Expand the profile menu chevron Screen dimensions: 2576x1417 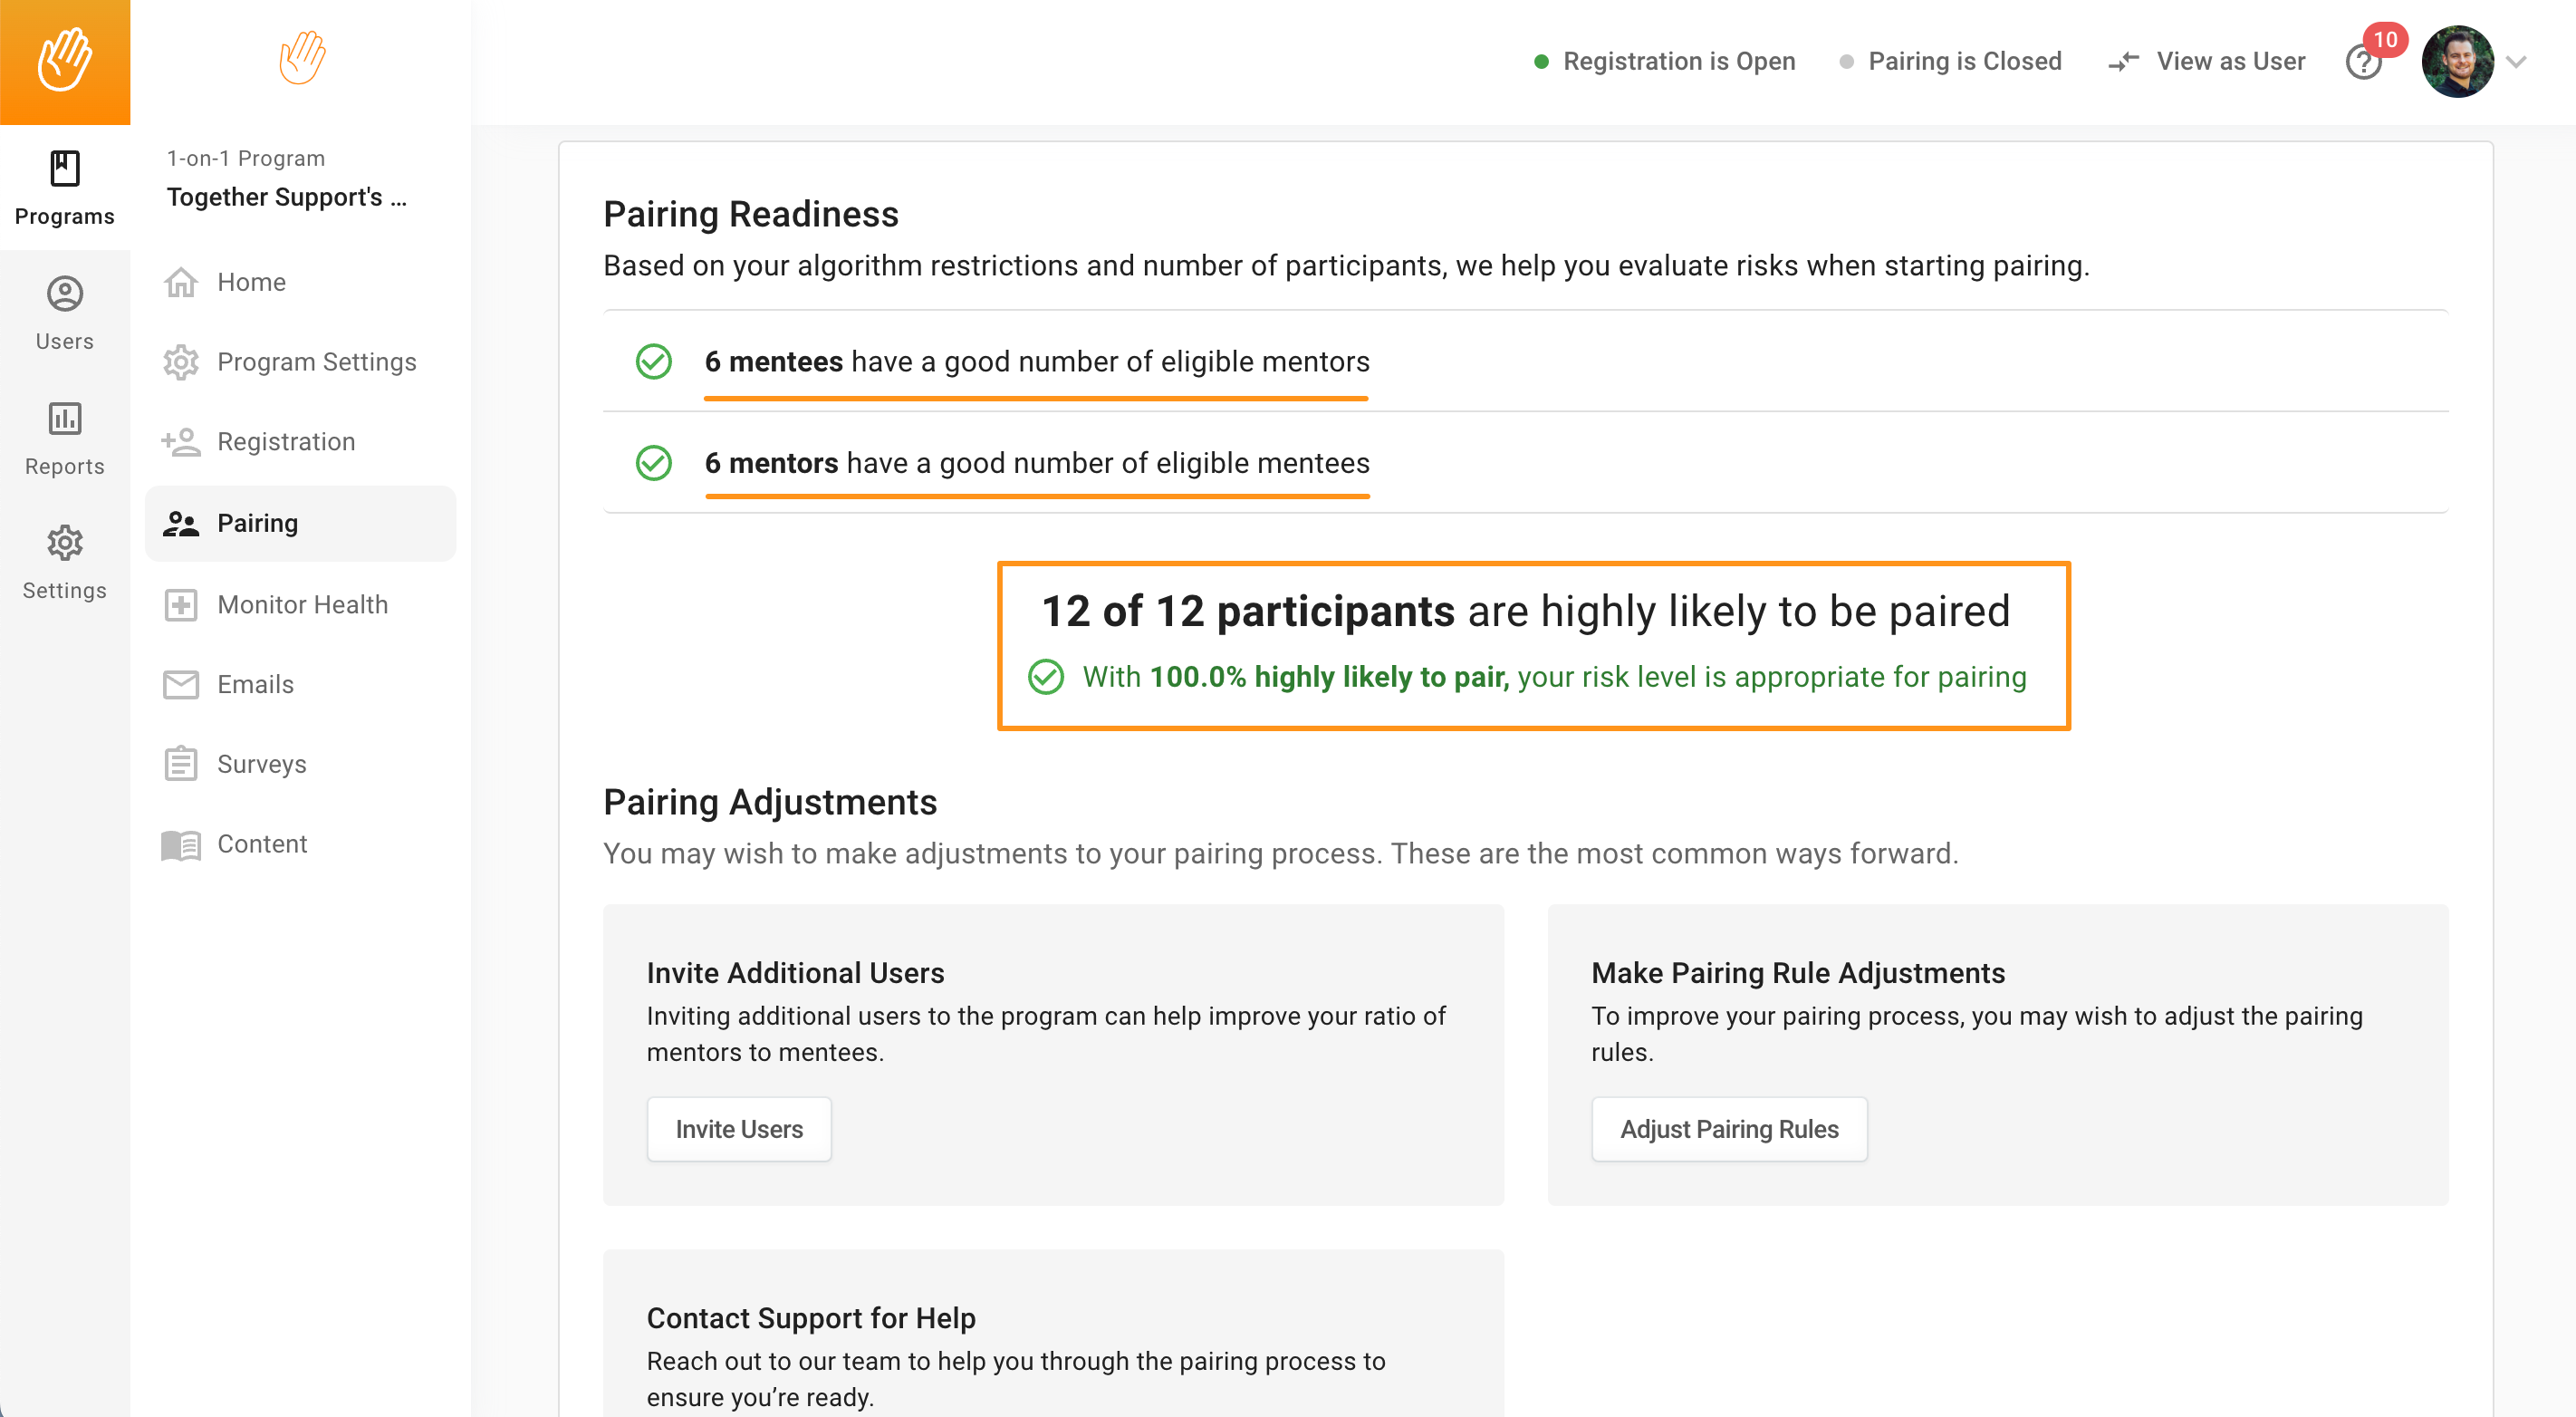(x=2517, y=62)
